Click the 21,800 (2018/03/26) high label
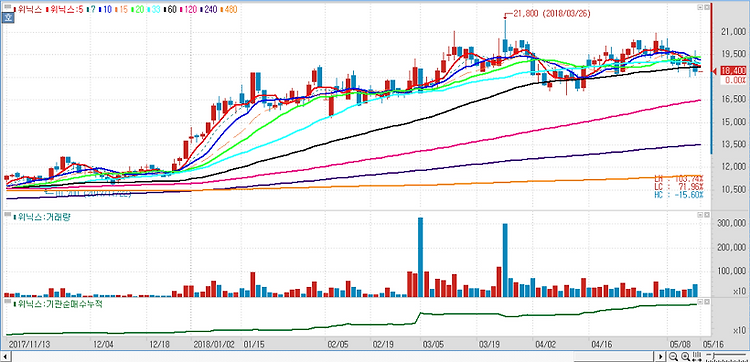Image resolution: width=750 pixels, height=362 pixels. 551,14
